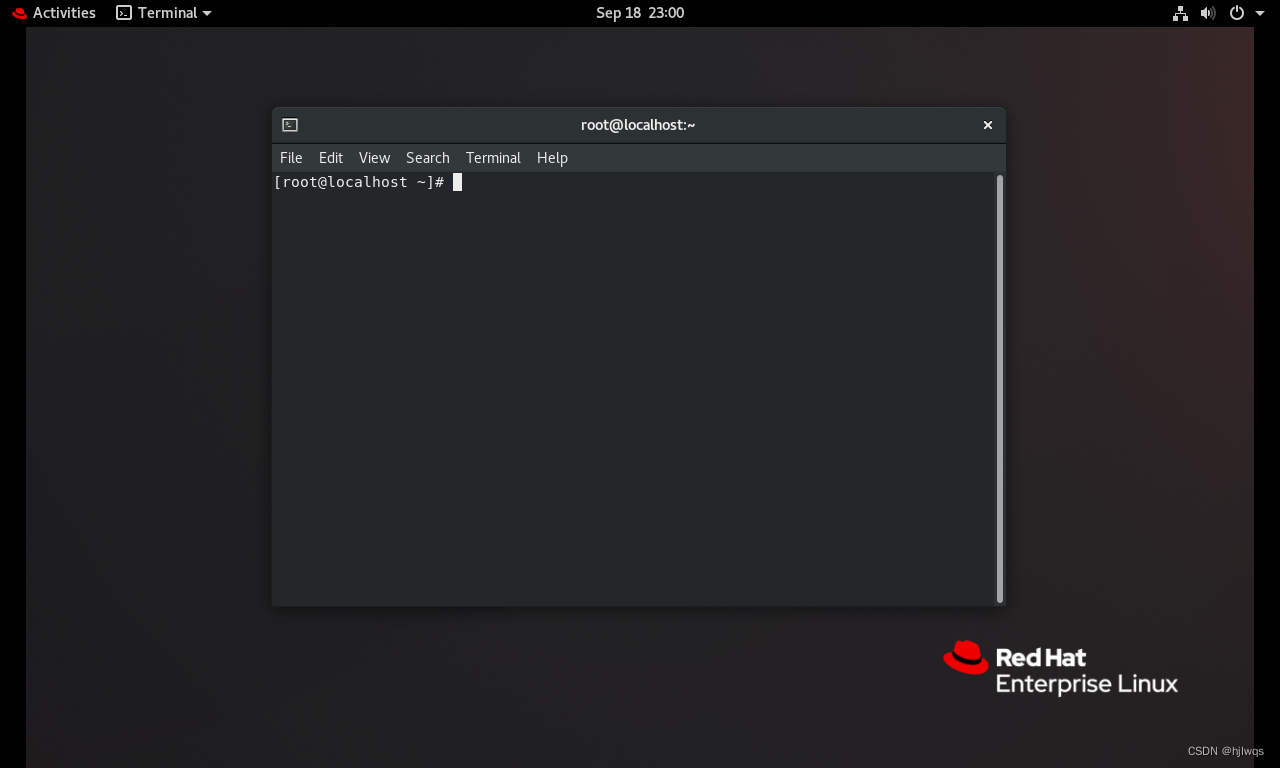This screenshot has height=768, width=1280.
Task: Open the system status menu chevron
Action: 1258,13
